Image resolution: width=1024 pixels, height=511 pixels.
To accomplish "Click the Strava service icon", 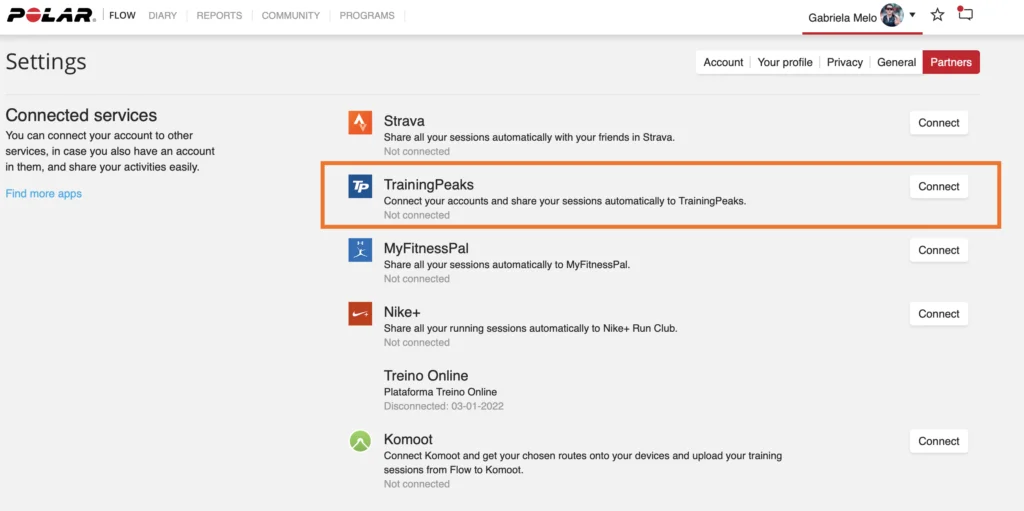I will tap(360, 122).
